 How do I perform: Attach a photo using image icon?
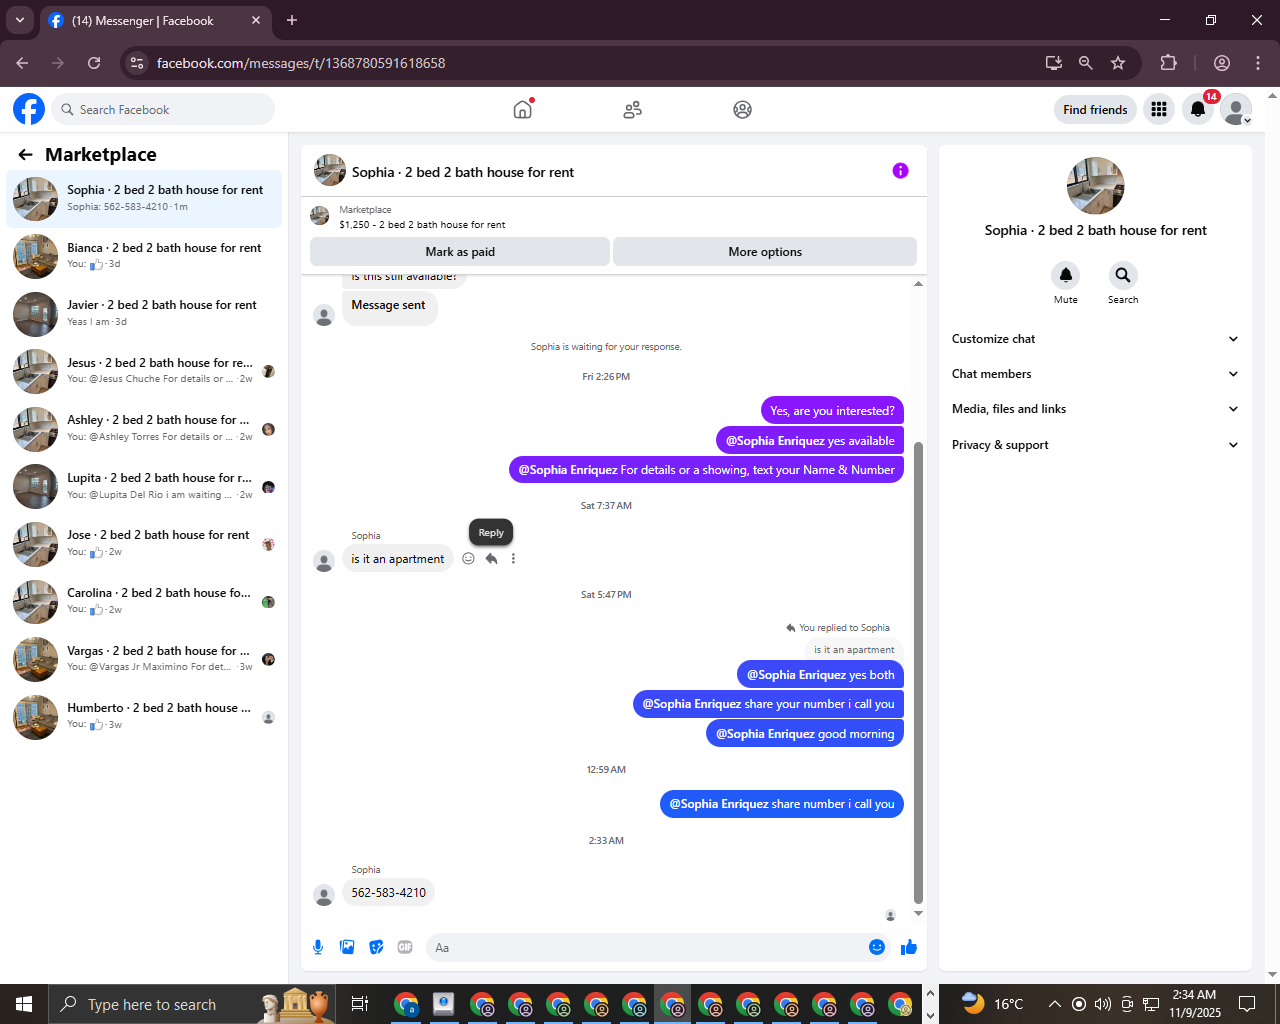pyautogui.click(x=347, y=947)
